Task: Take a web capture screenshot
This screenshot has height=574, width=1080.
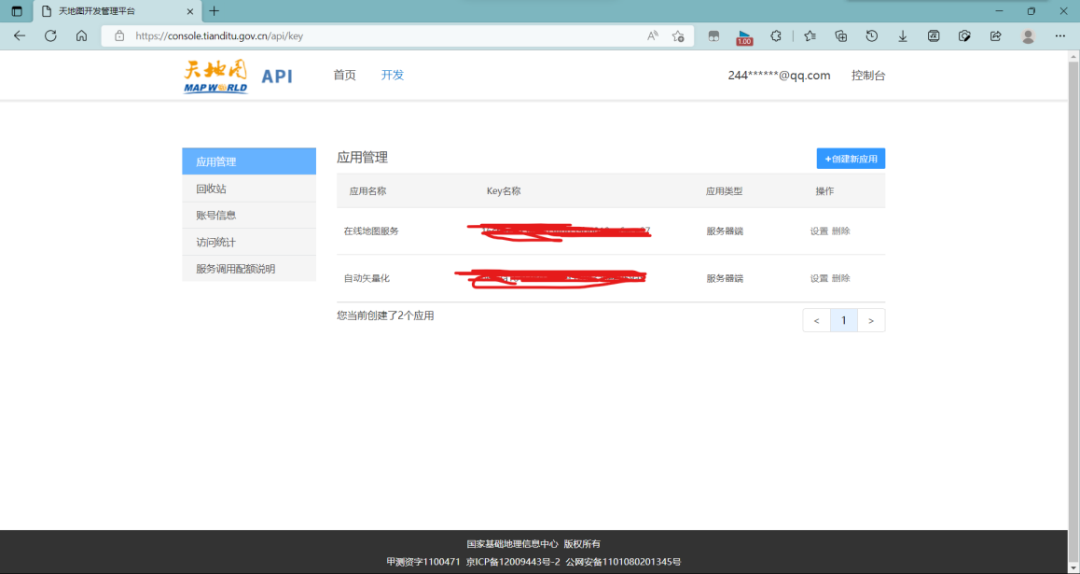Action: (965, 36)
